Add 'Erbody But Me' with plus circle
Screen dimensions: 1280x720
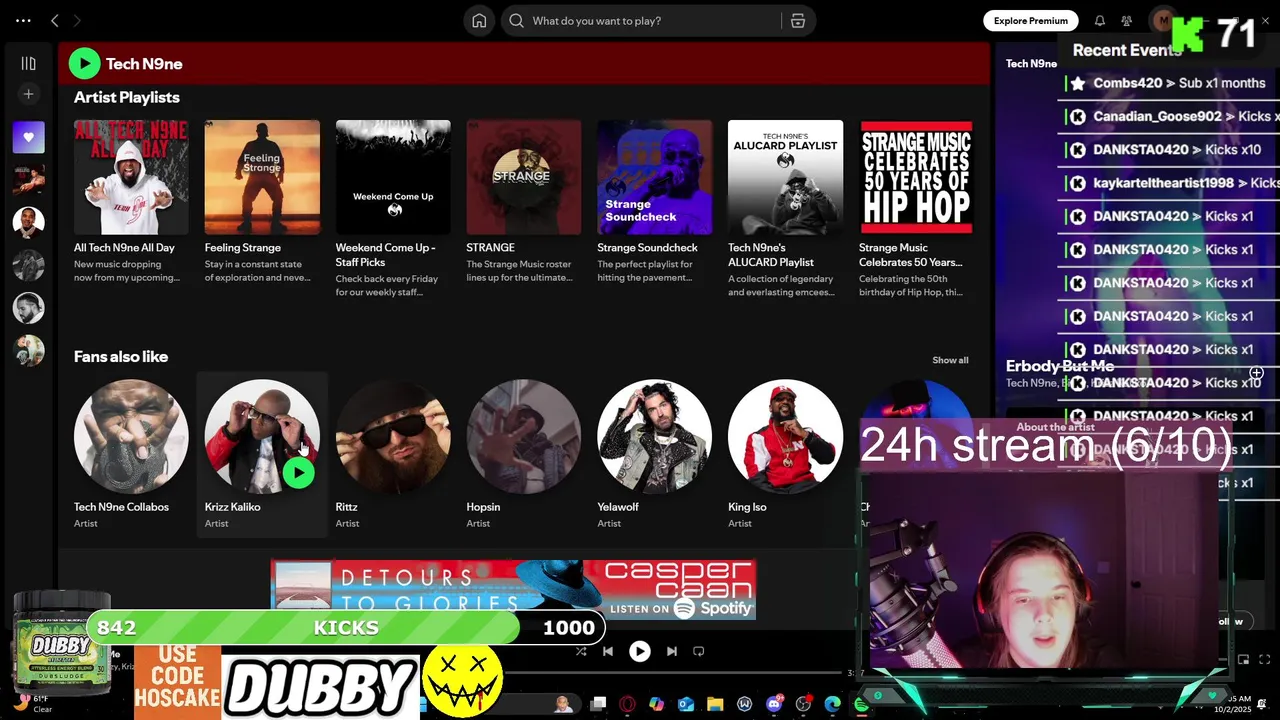[x=1256, y=373]
